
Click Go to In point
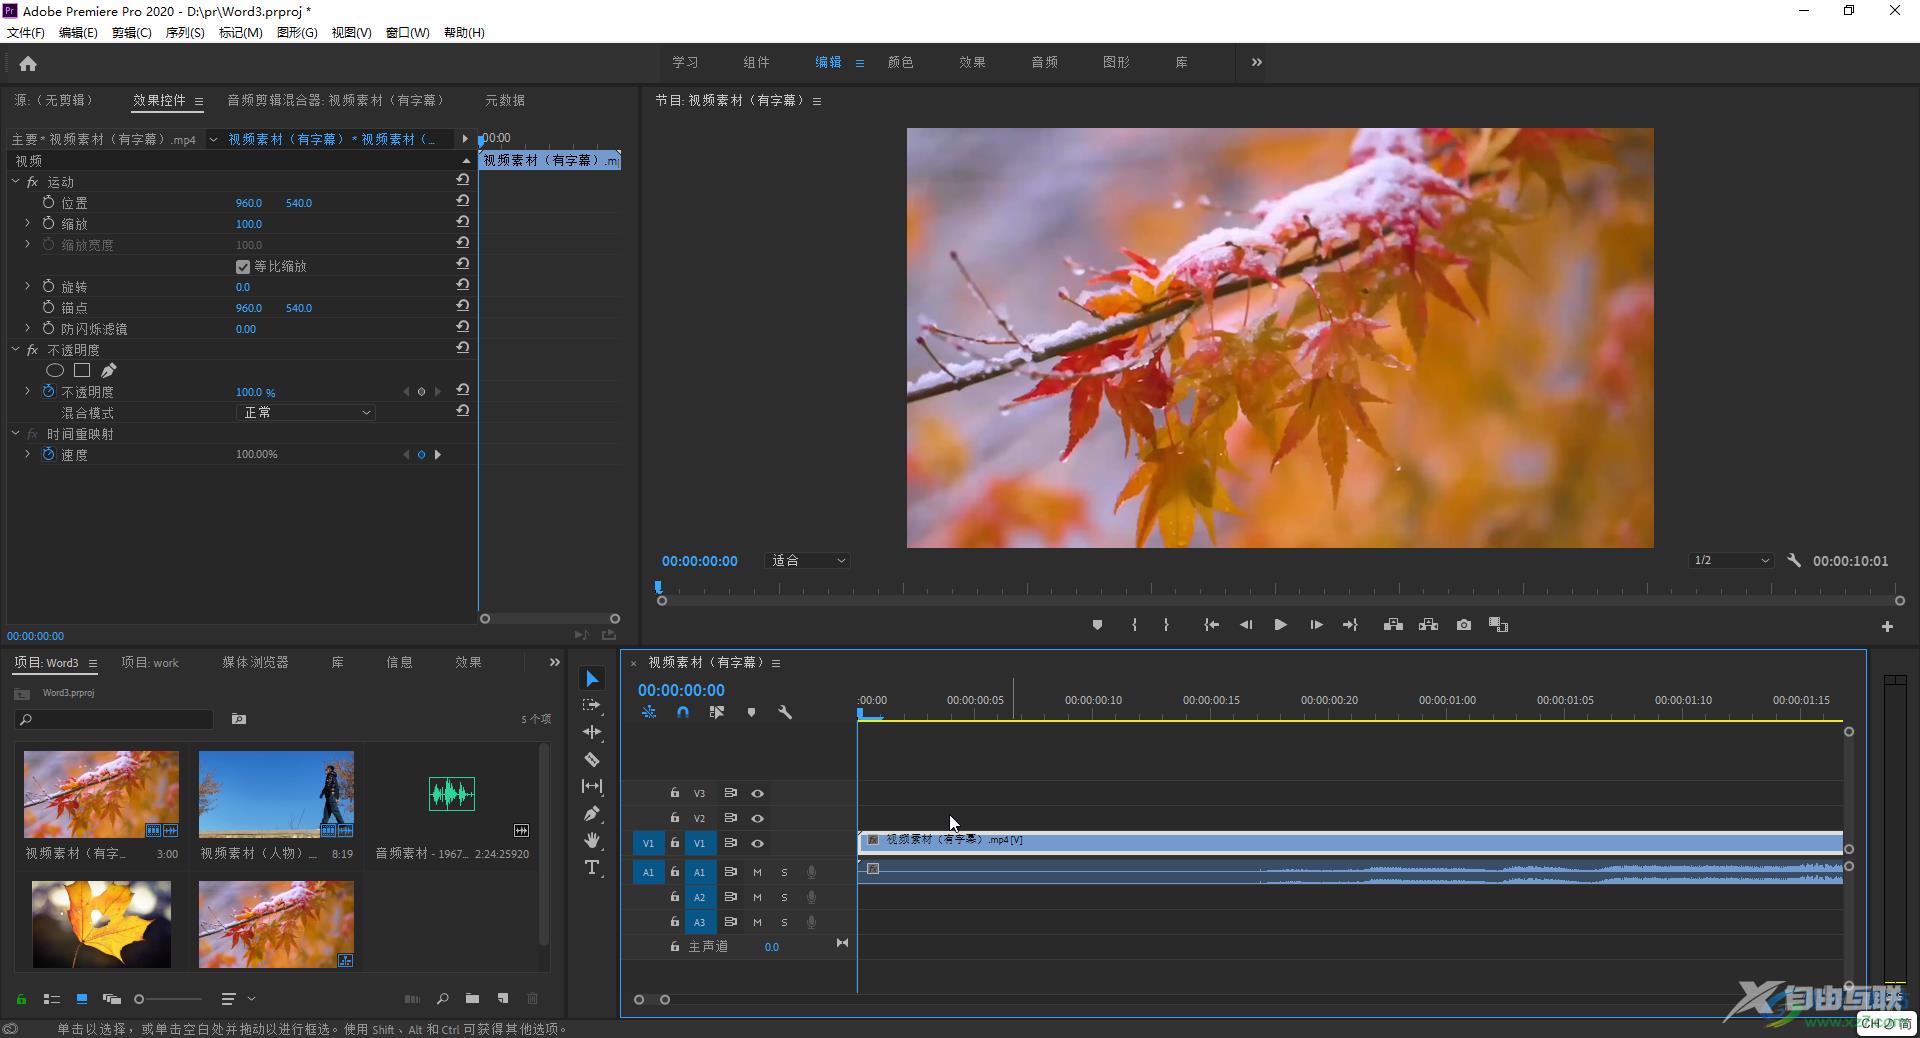pos(1211,625)
